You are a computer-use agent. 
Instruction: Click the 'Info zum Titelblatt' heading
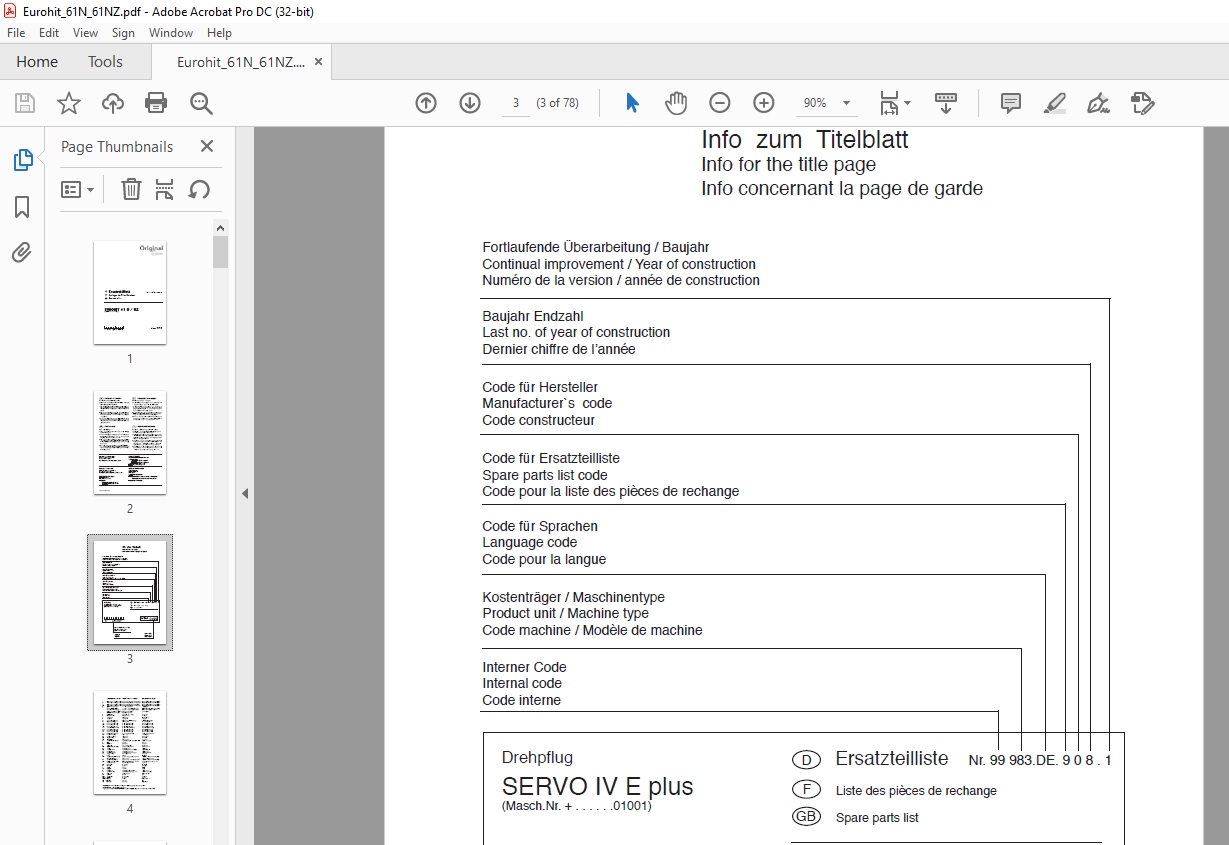[805, 140]
